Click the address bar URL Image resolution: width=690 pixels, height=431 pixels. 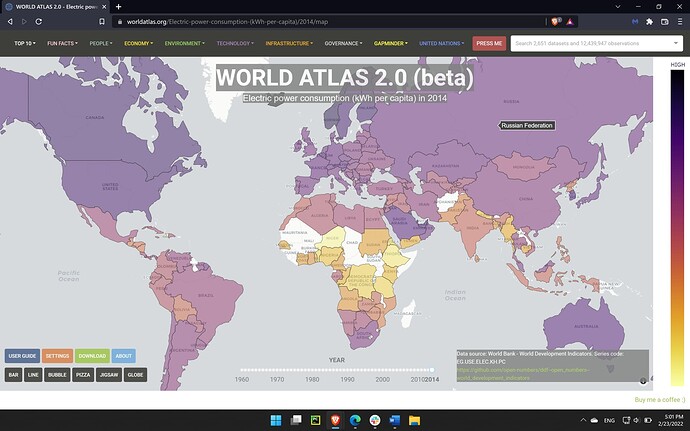(x=227, y=22)
